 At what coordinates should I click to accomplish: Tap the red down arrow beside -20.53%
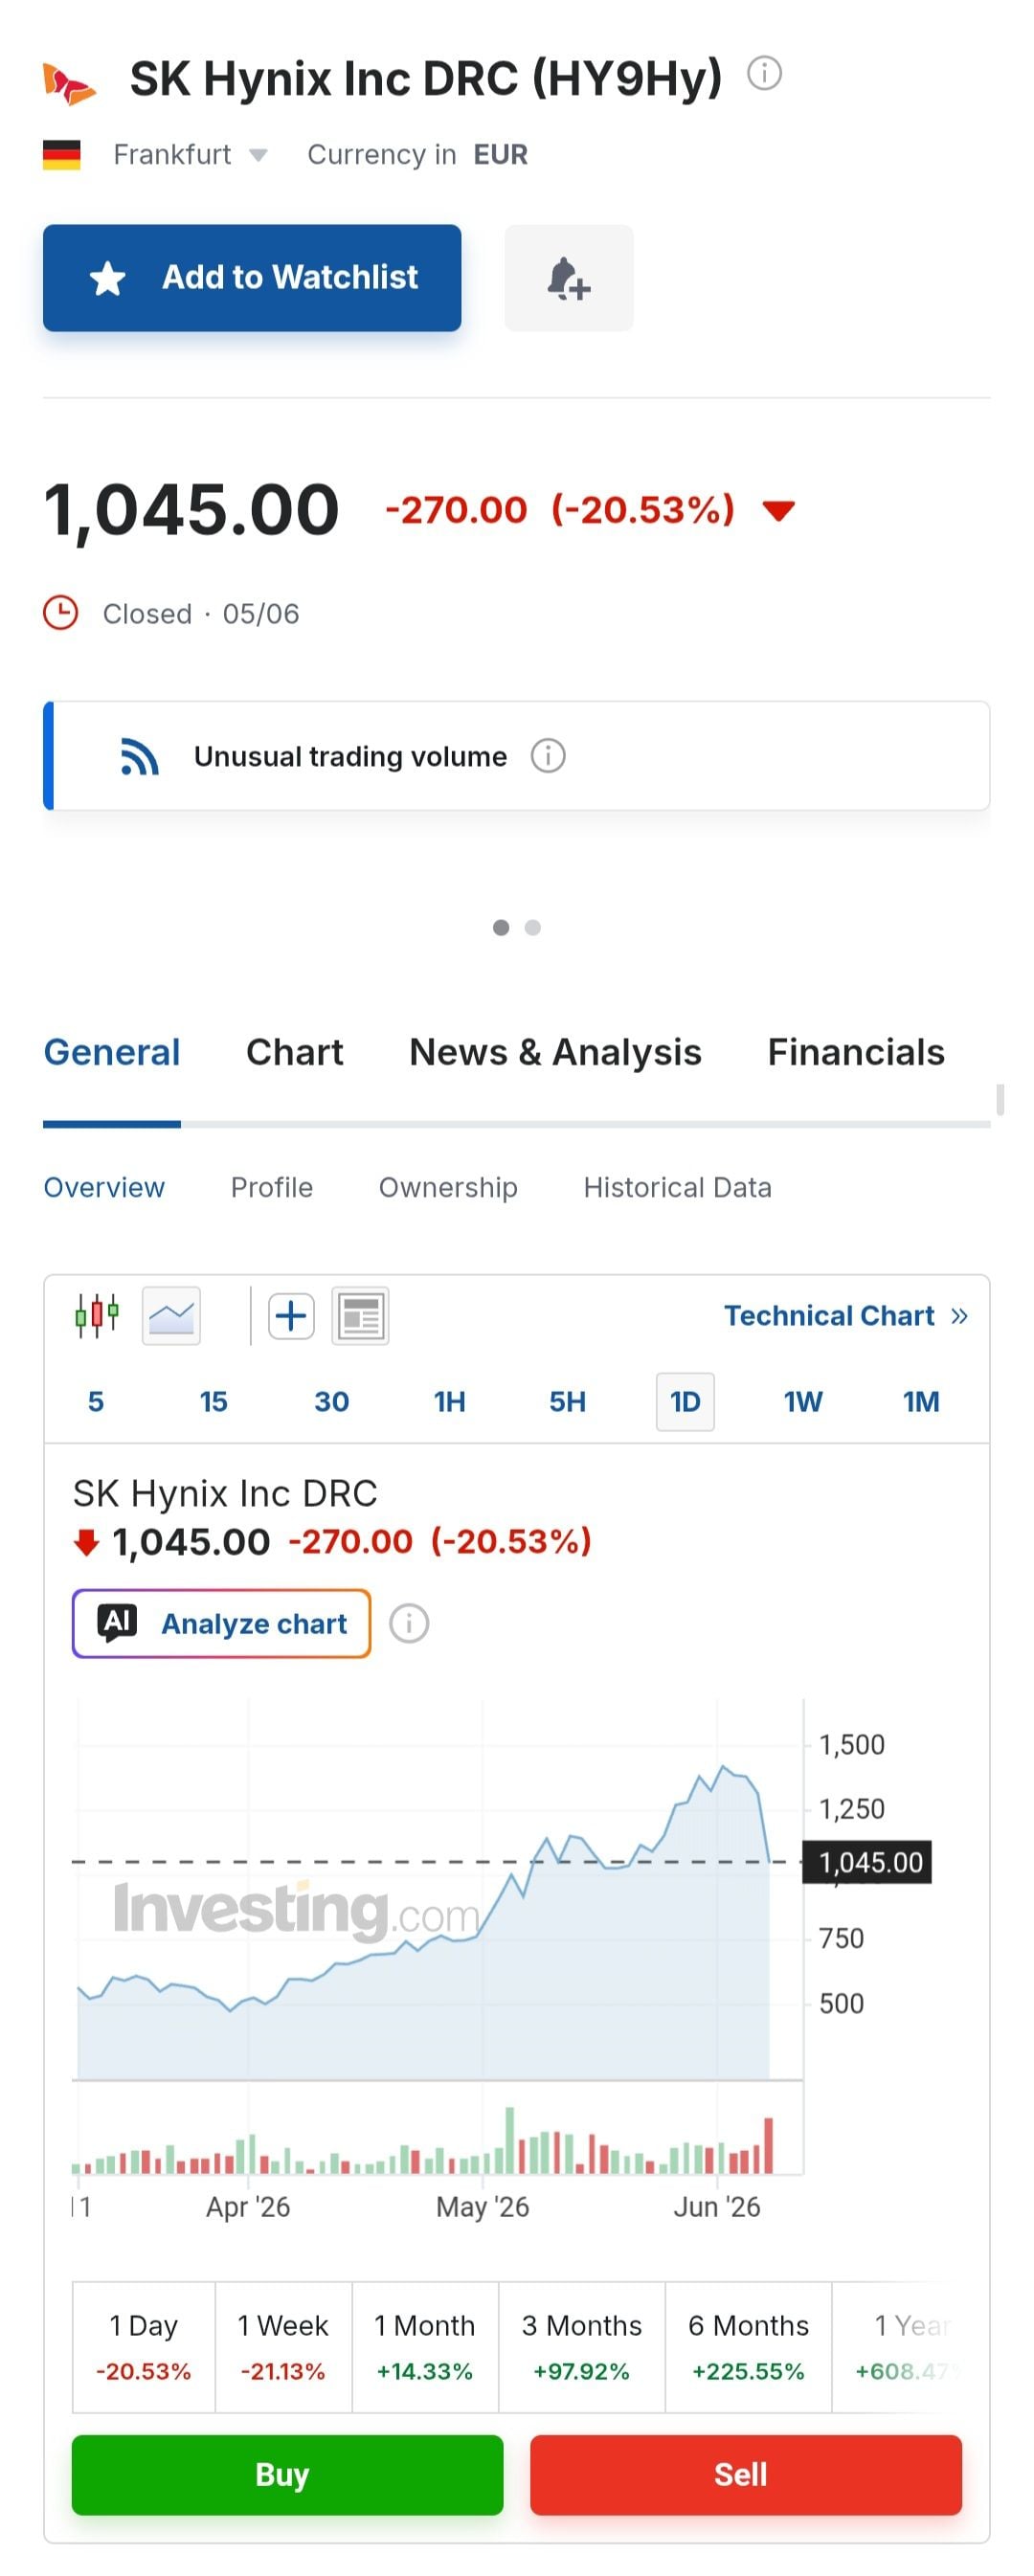[778, 511]
